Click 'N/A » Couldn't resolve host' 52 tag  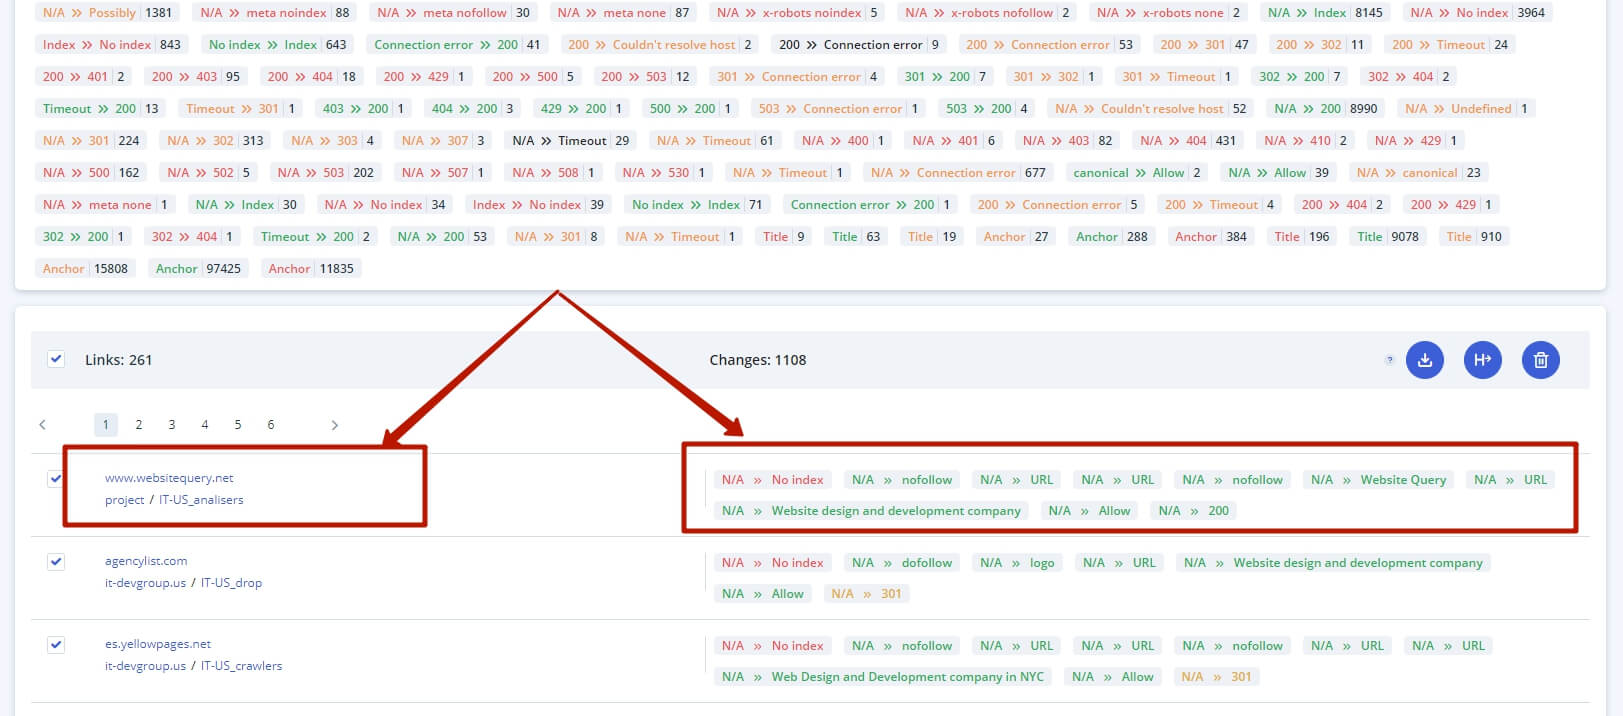coord(1150,109)
